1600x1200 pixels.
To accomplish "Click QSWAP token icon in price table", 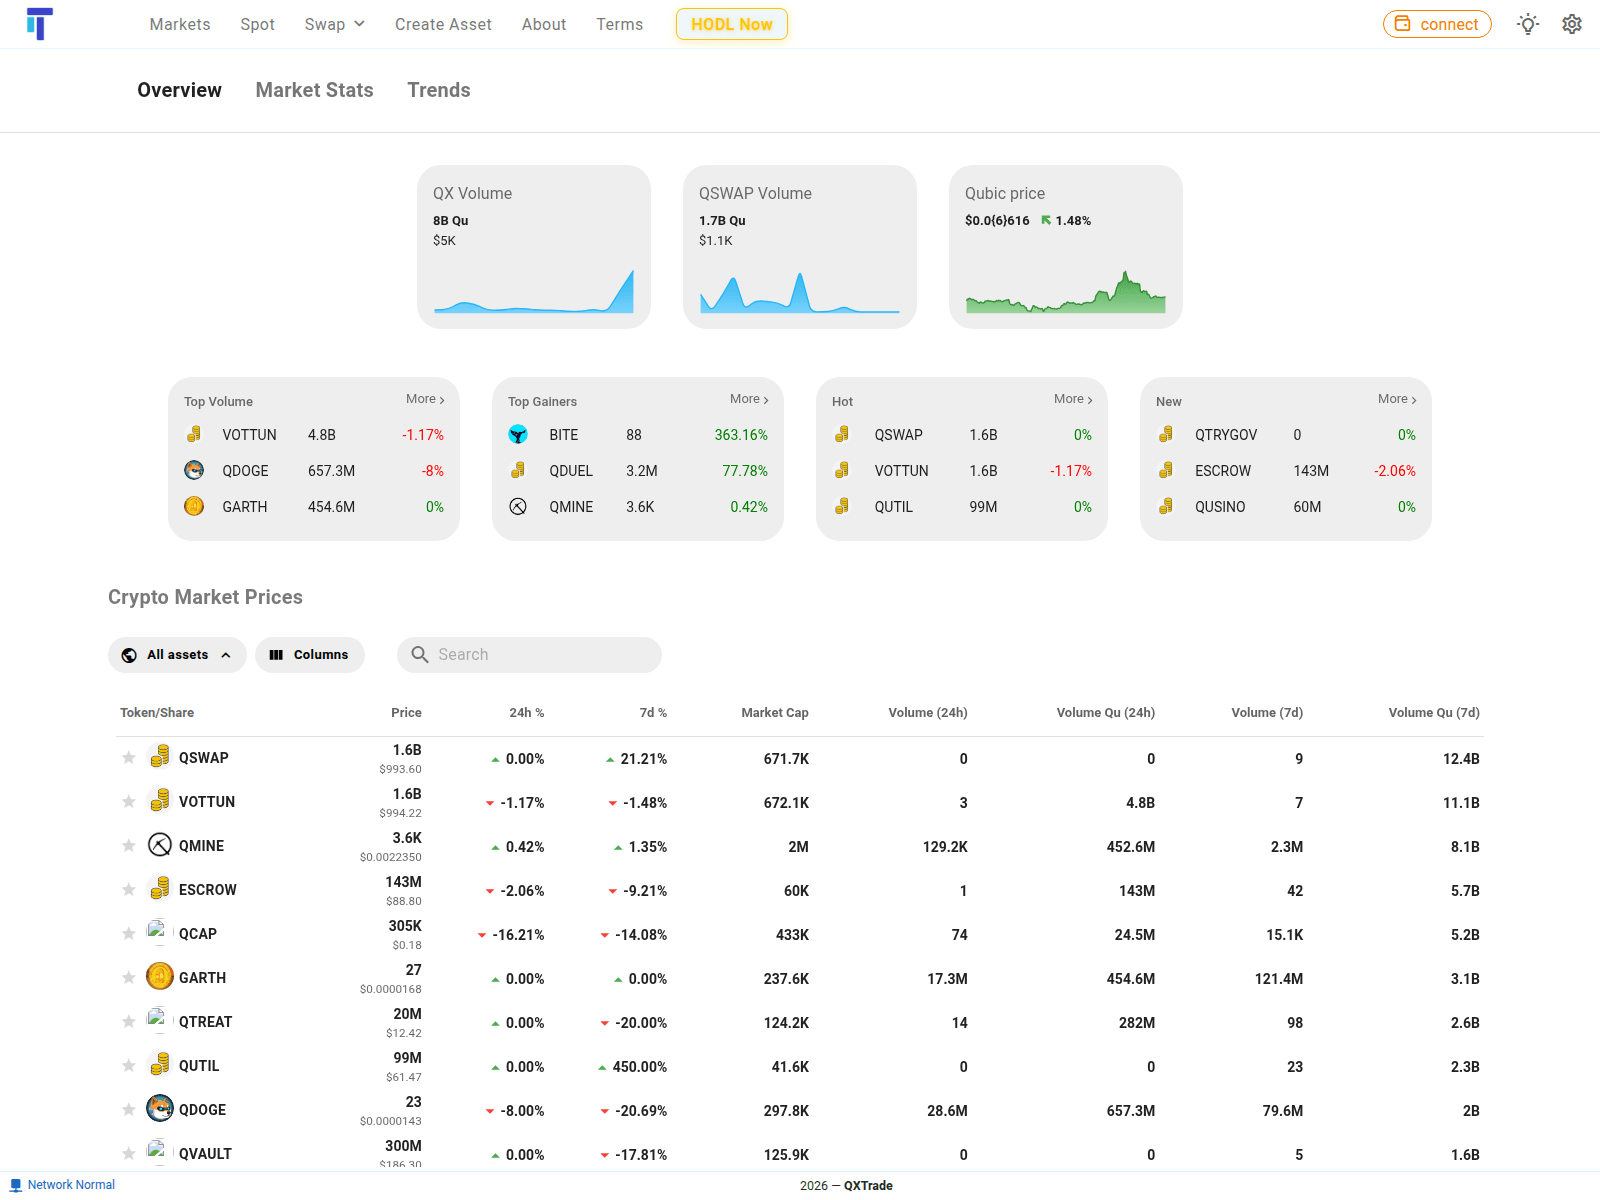I will [x=160, y=757].
